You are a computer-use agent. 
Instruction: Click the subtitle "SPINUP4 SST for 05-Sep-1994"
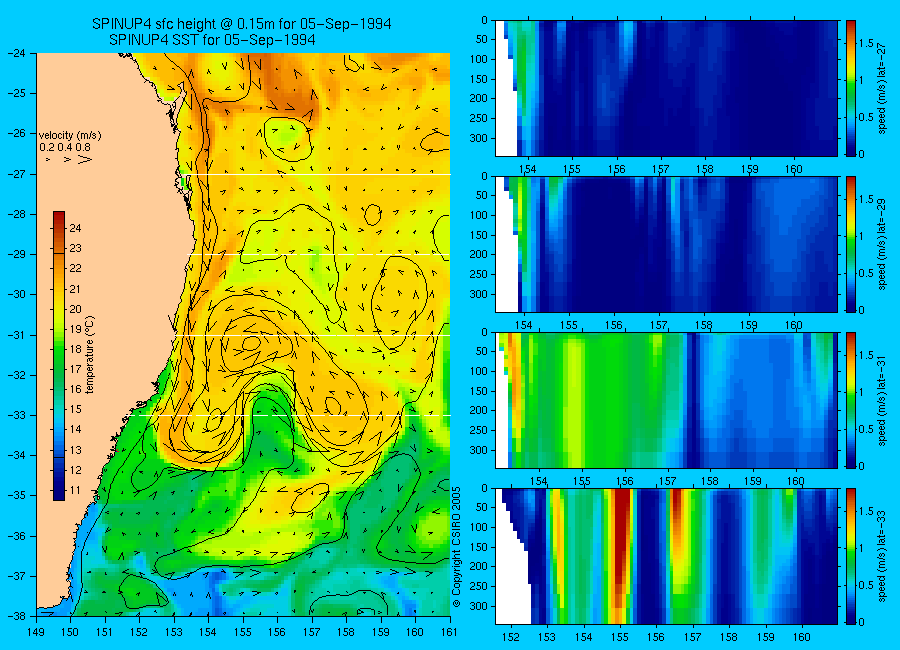pyautogui.click(x=212, y=40)
